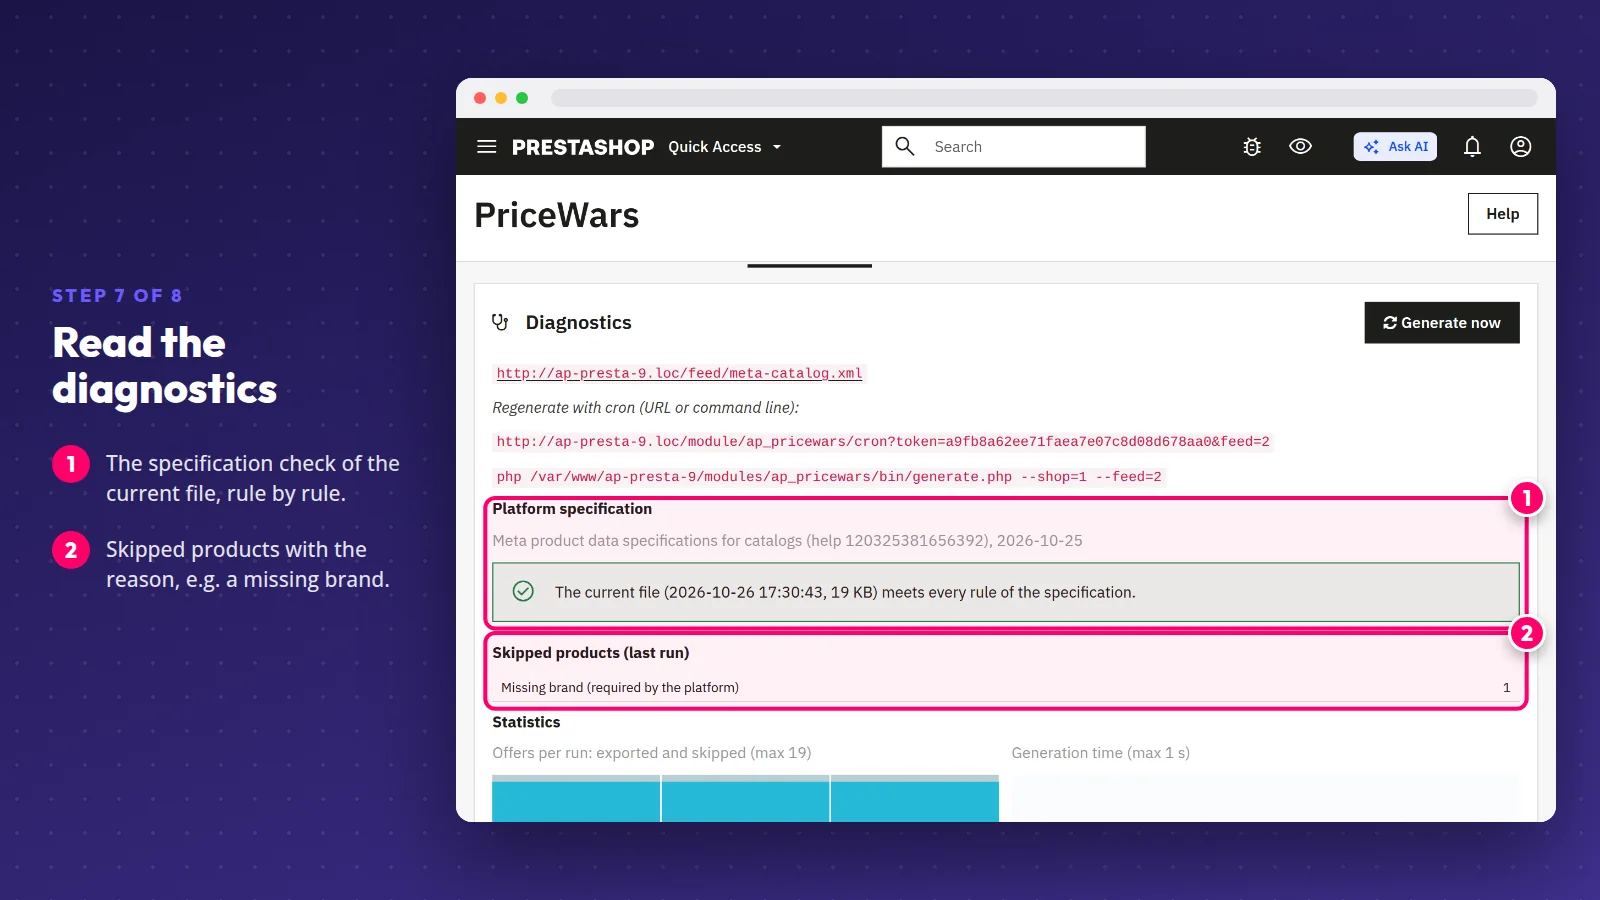
Task: Click the 'Offers per run' chart label
Action: 652,753
